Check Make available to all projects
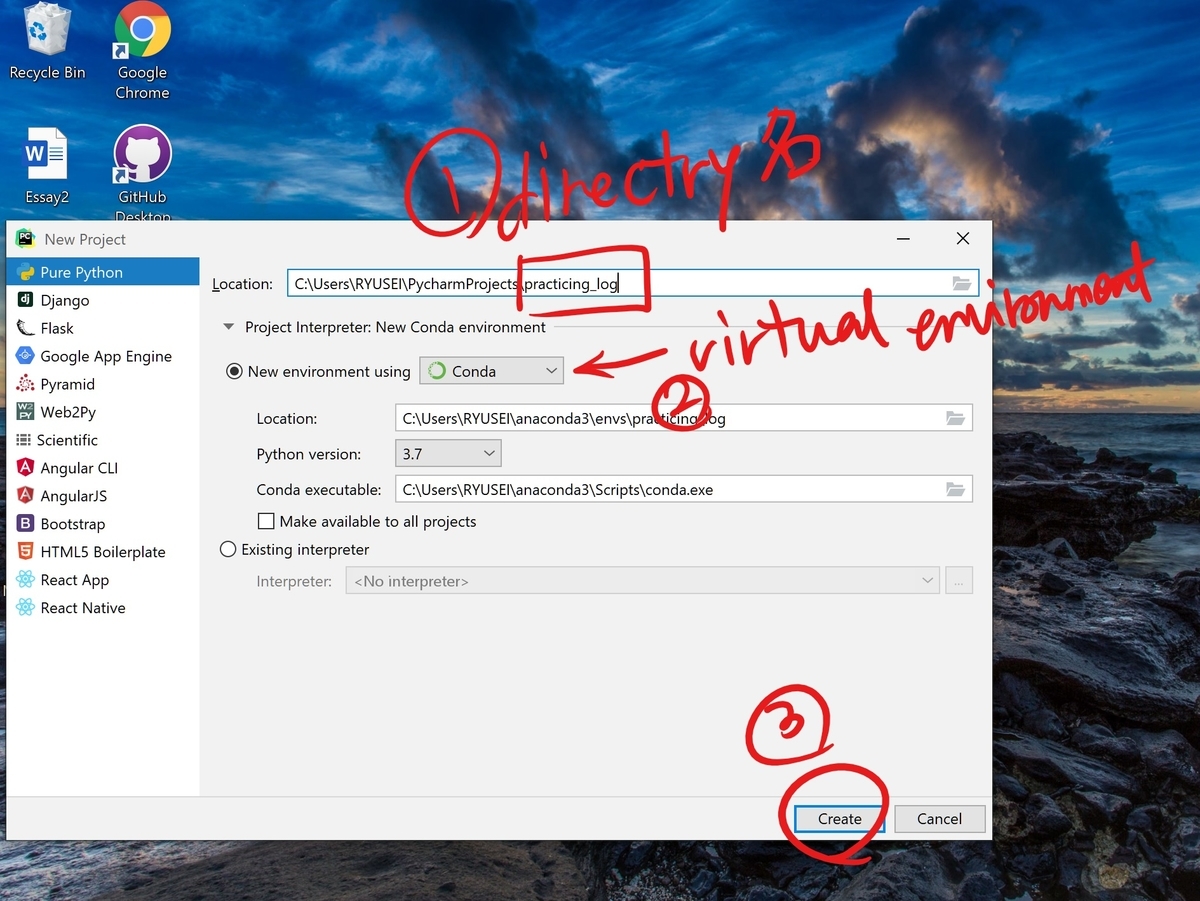Screen dimensions: 1200x901 point(266,521)
